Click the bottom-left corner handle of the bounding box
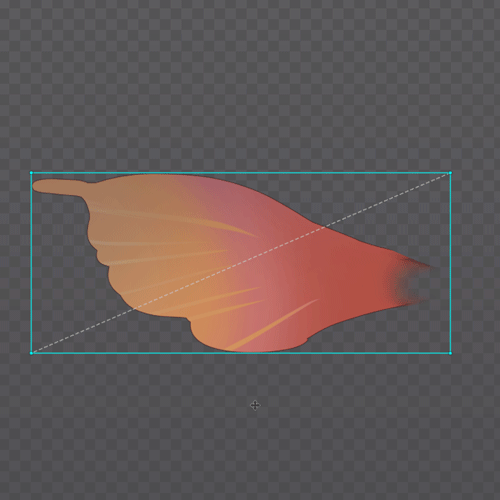Screen dimensions: 500x500 pyautogui.click(x=31, y=353)
